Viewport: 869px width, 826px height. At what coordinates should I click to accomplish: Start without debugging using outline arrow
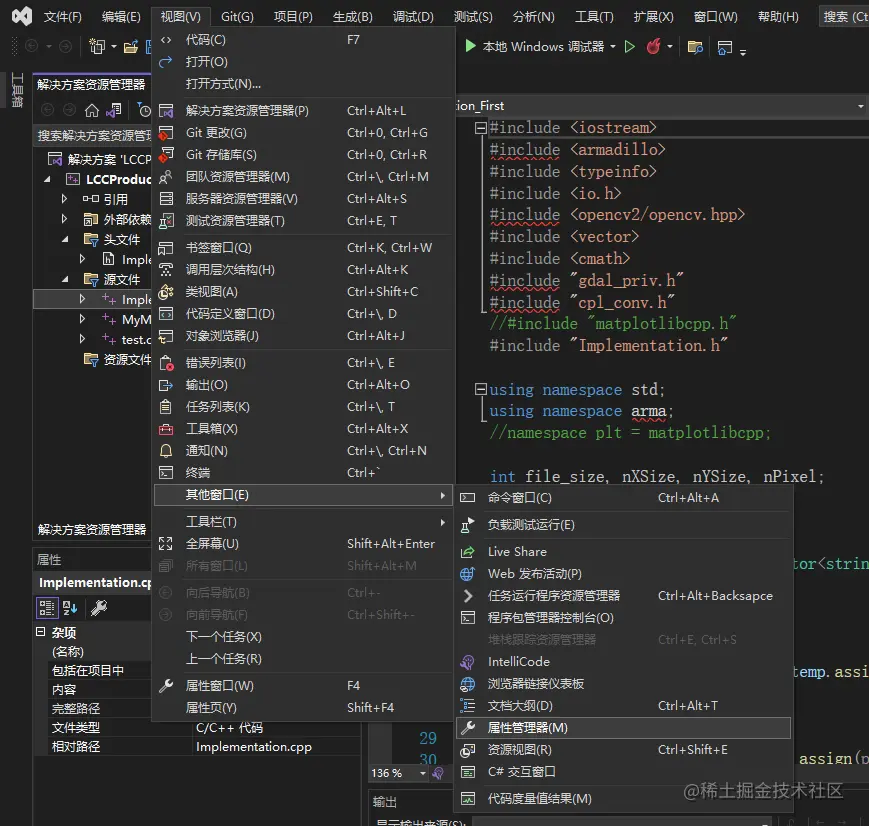pyautogui.click(x=630, y=47)
